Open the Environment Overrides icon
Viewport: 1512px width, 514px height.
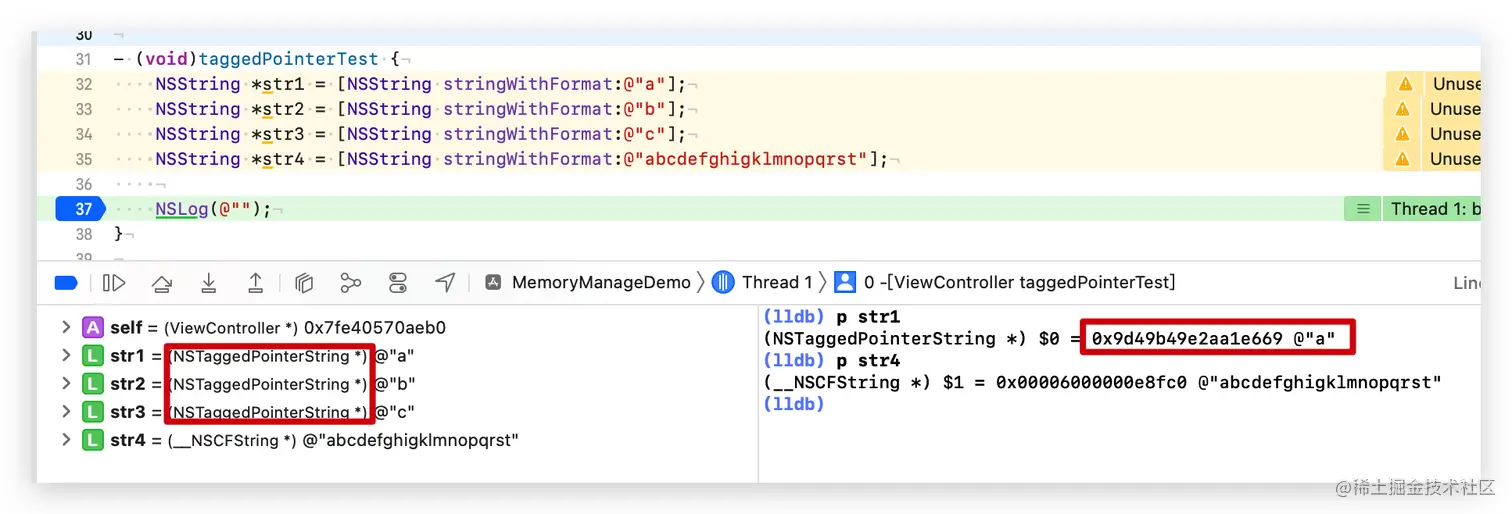(x=398, y=283)
